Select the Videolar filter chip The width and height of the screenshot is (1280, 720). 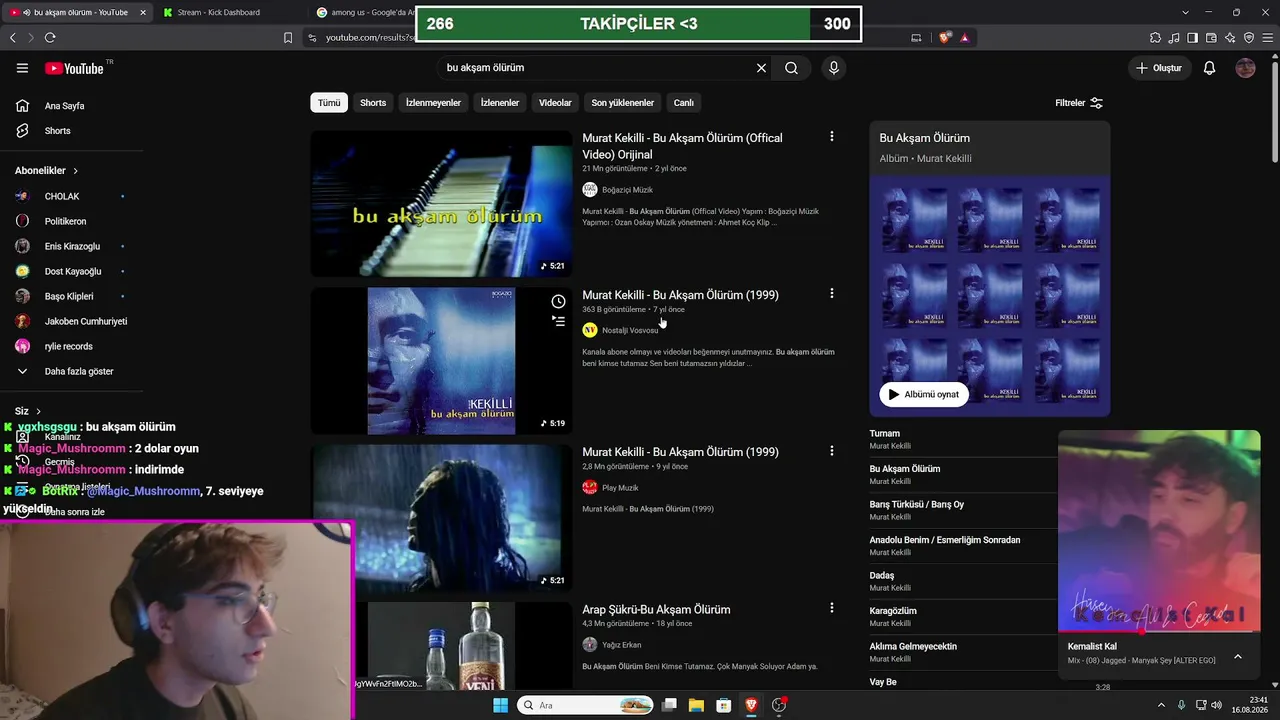(x=555, y=103)
